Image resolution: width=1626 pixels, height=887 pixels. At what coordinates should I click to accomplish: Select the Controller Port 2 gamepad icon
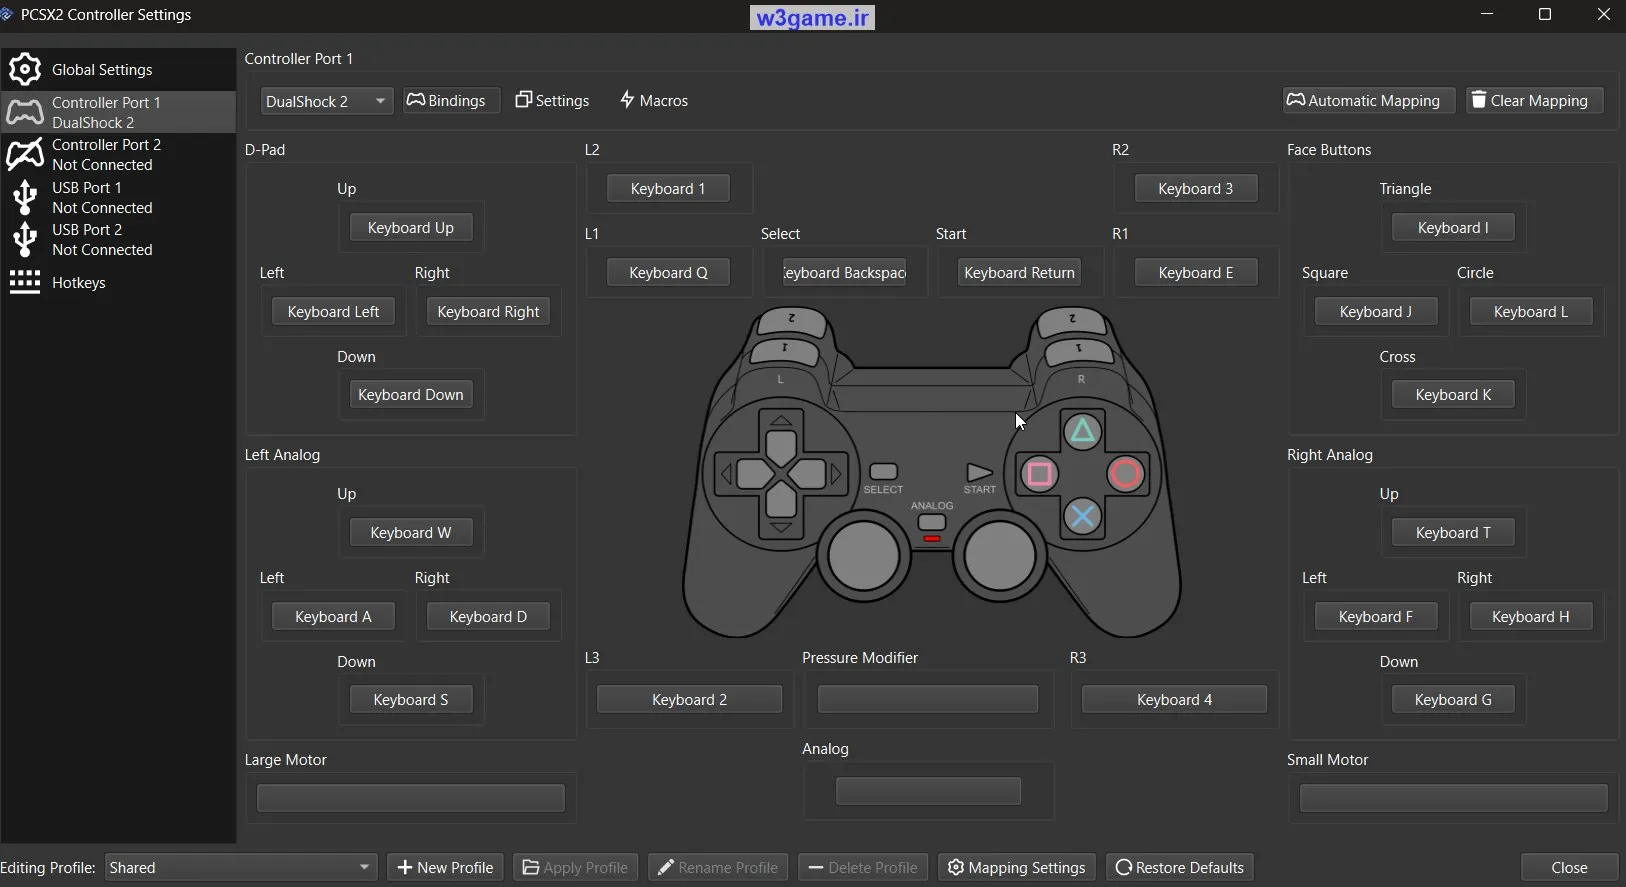pyautogui.click(x=25, y=154)
